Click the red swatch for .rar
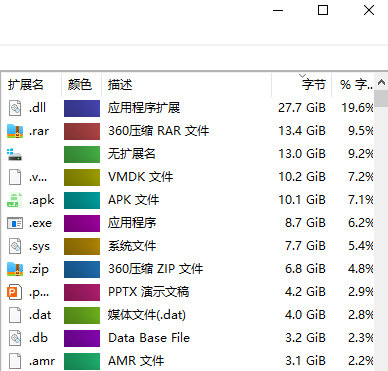Screen dimensions: 388x371 tap(82, 131)
